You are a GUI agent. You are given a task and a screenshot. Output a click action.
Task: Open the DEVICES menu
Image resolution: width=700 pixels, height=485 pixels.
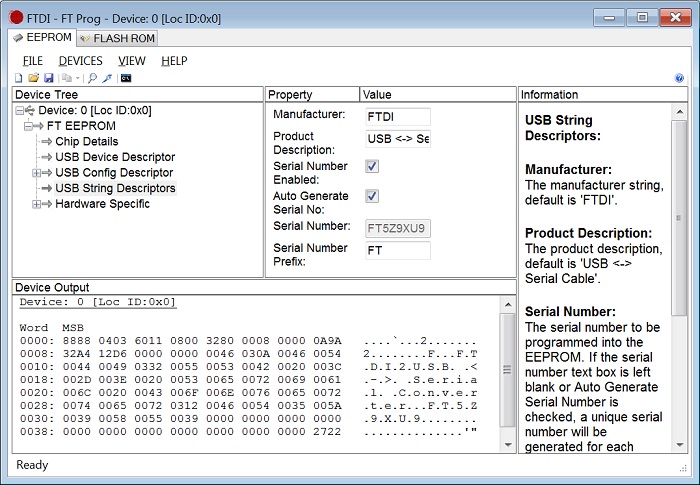coord(80,61)
